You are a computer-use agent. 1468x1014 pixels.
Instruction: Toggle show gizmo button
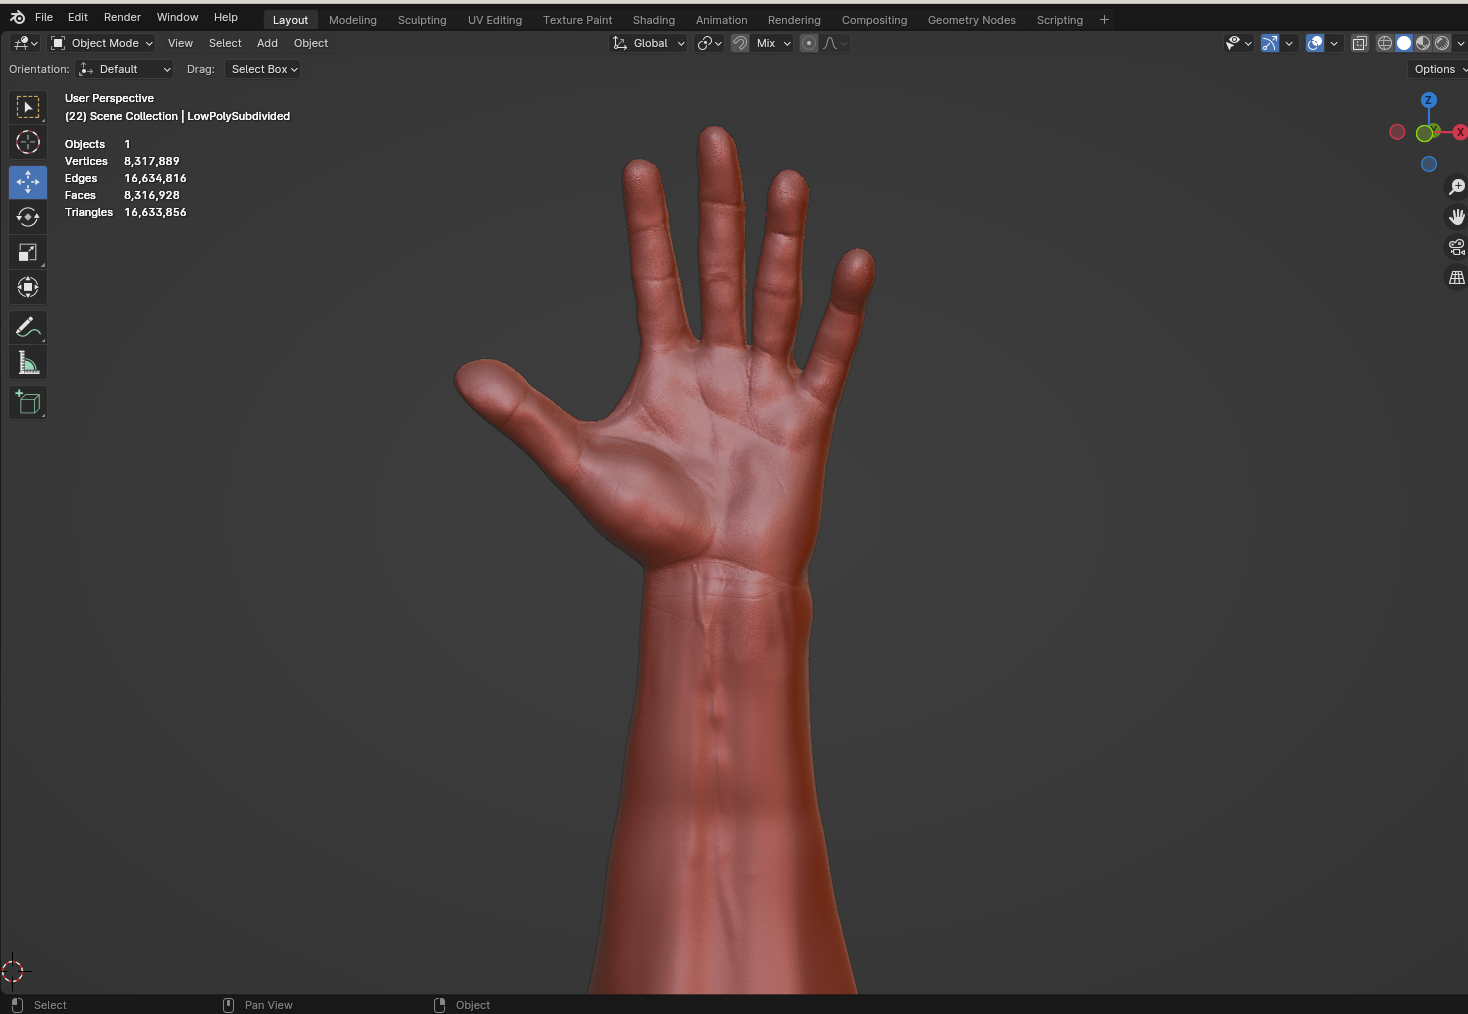coord(1270,43)
